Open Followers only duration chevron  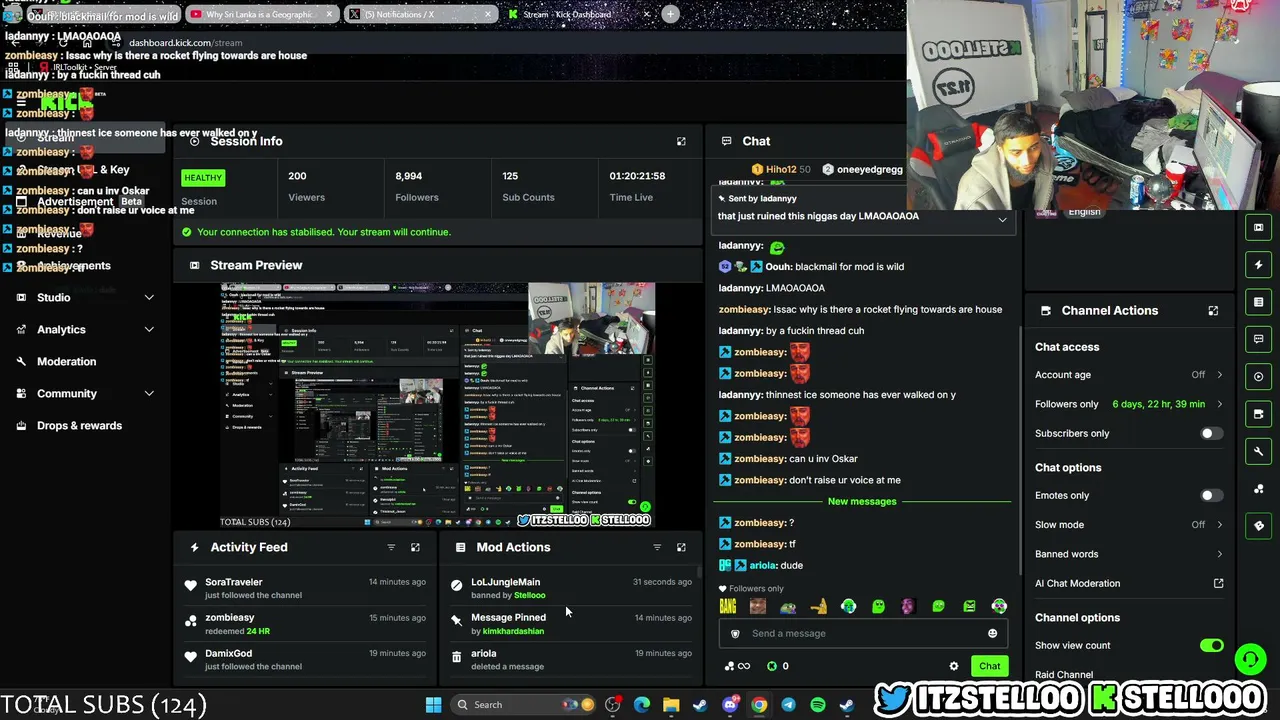coord(1219,404)
